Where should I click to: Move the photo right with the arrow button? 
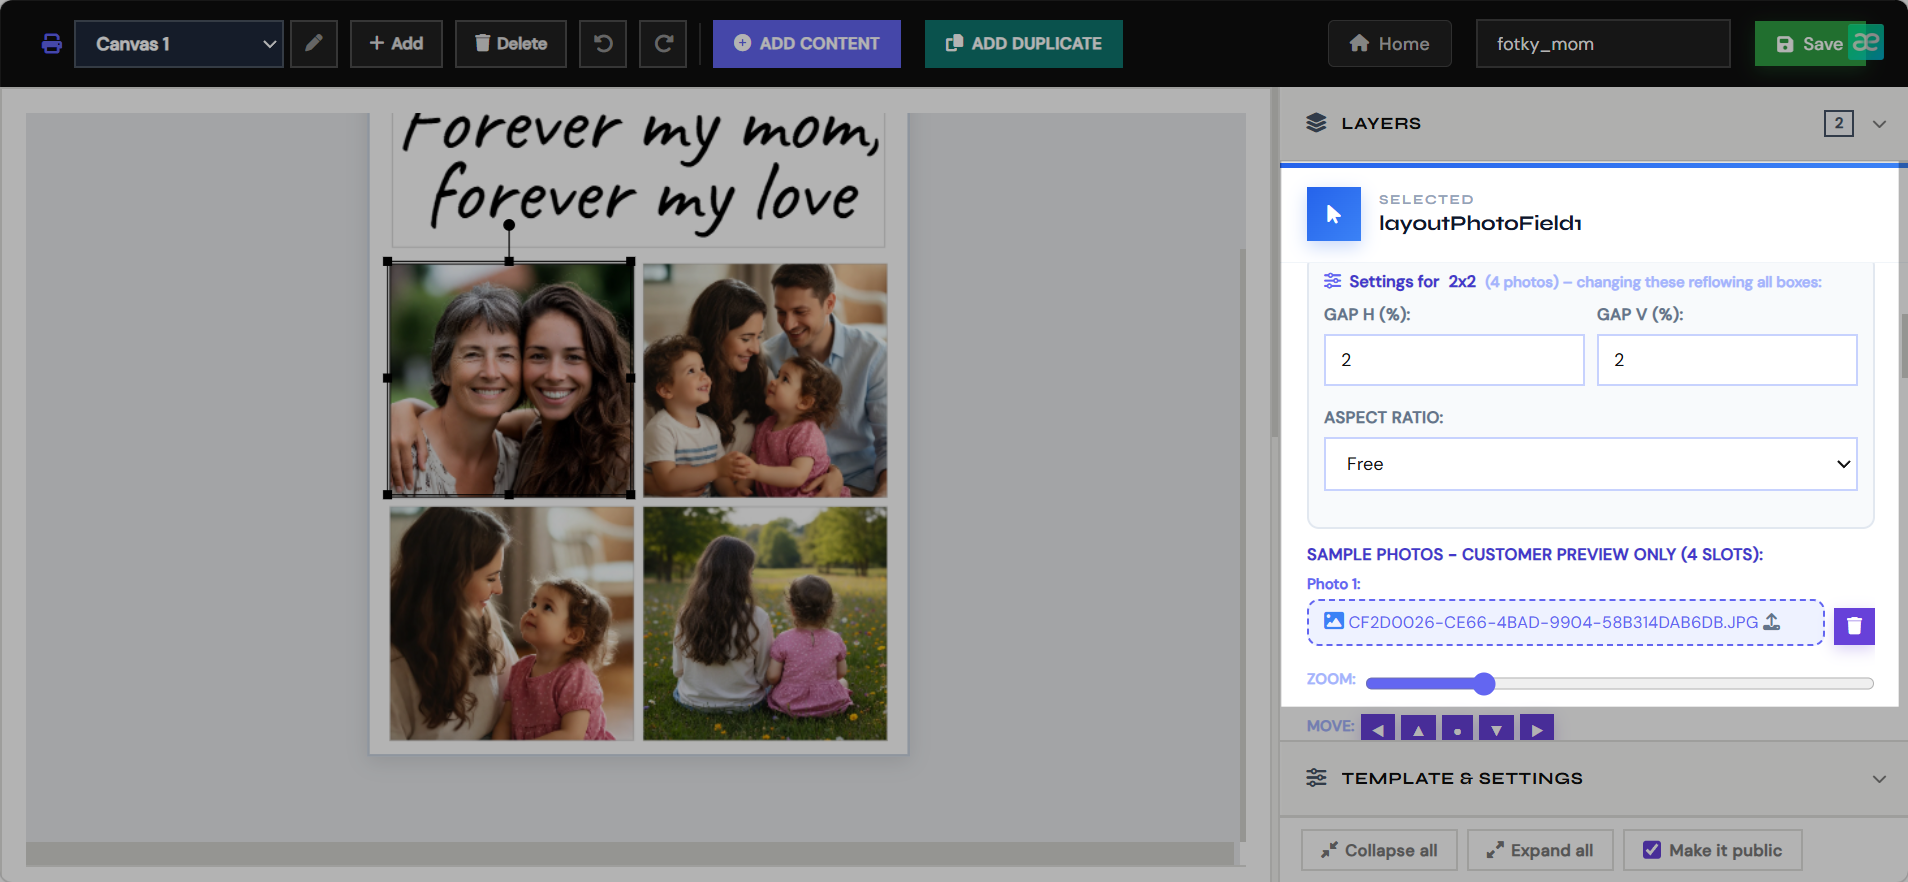coord(1537,728)
